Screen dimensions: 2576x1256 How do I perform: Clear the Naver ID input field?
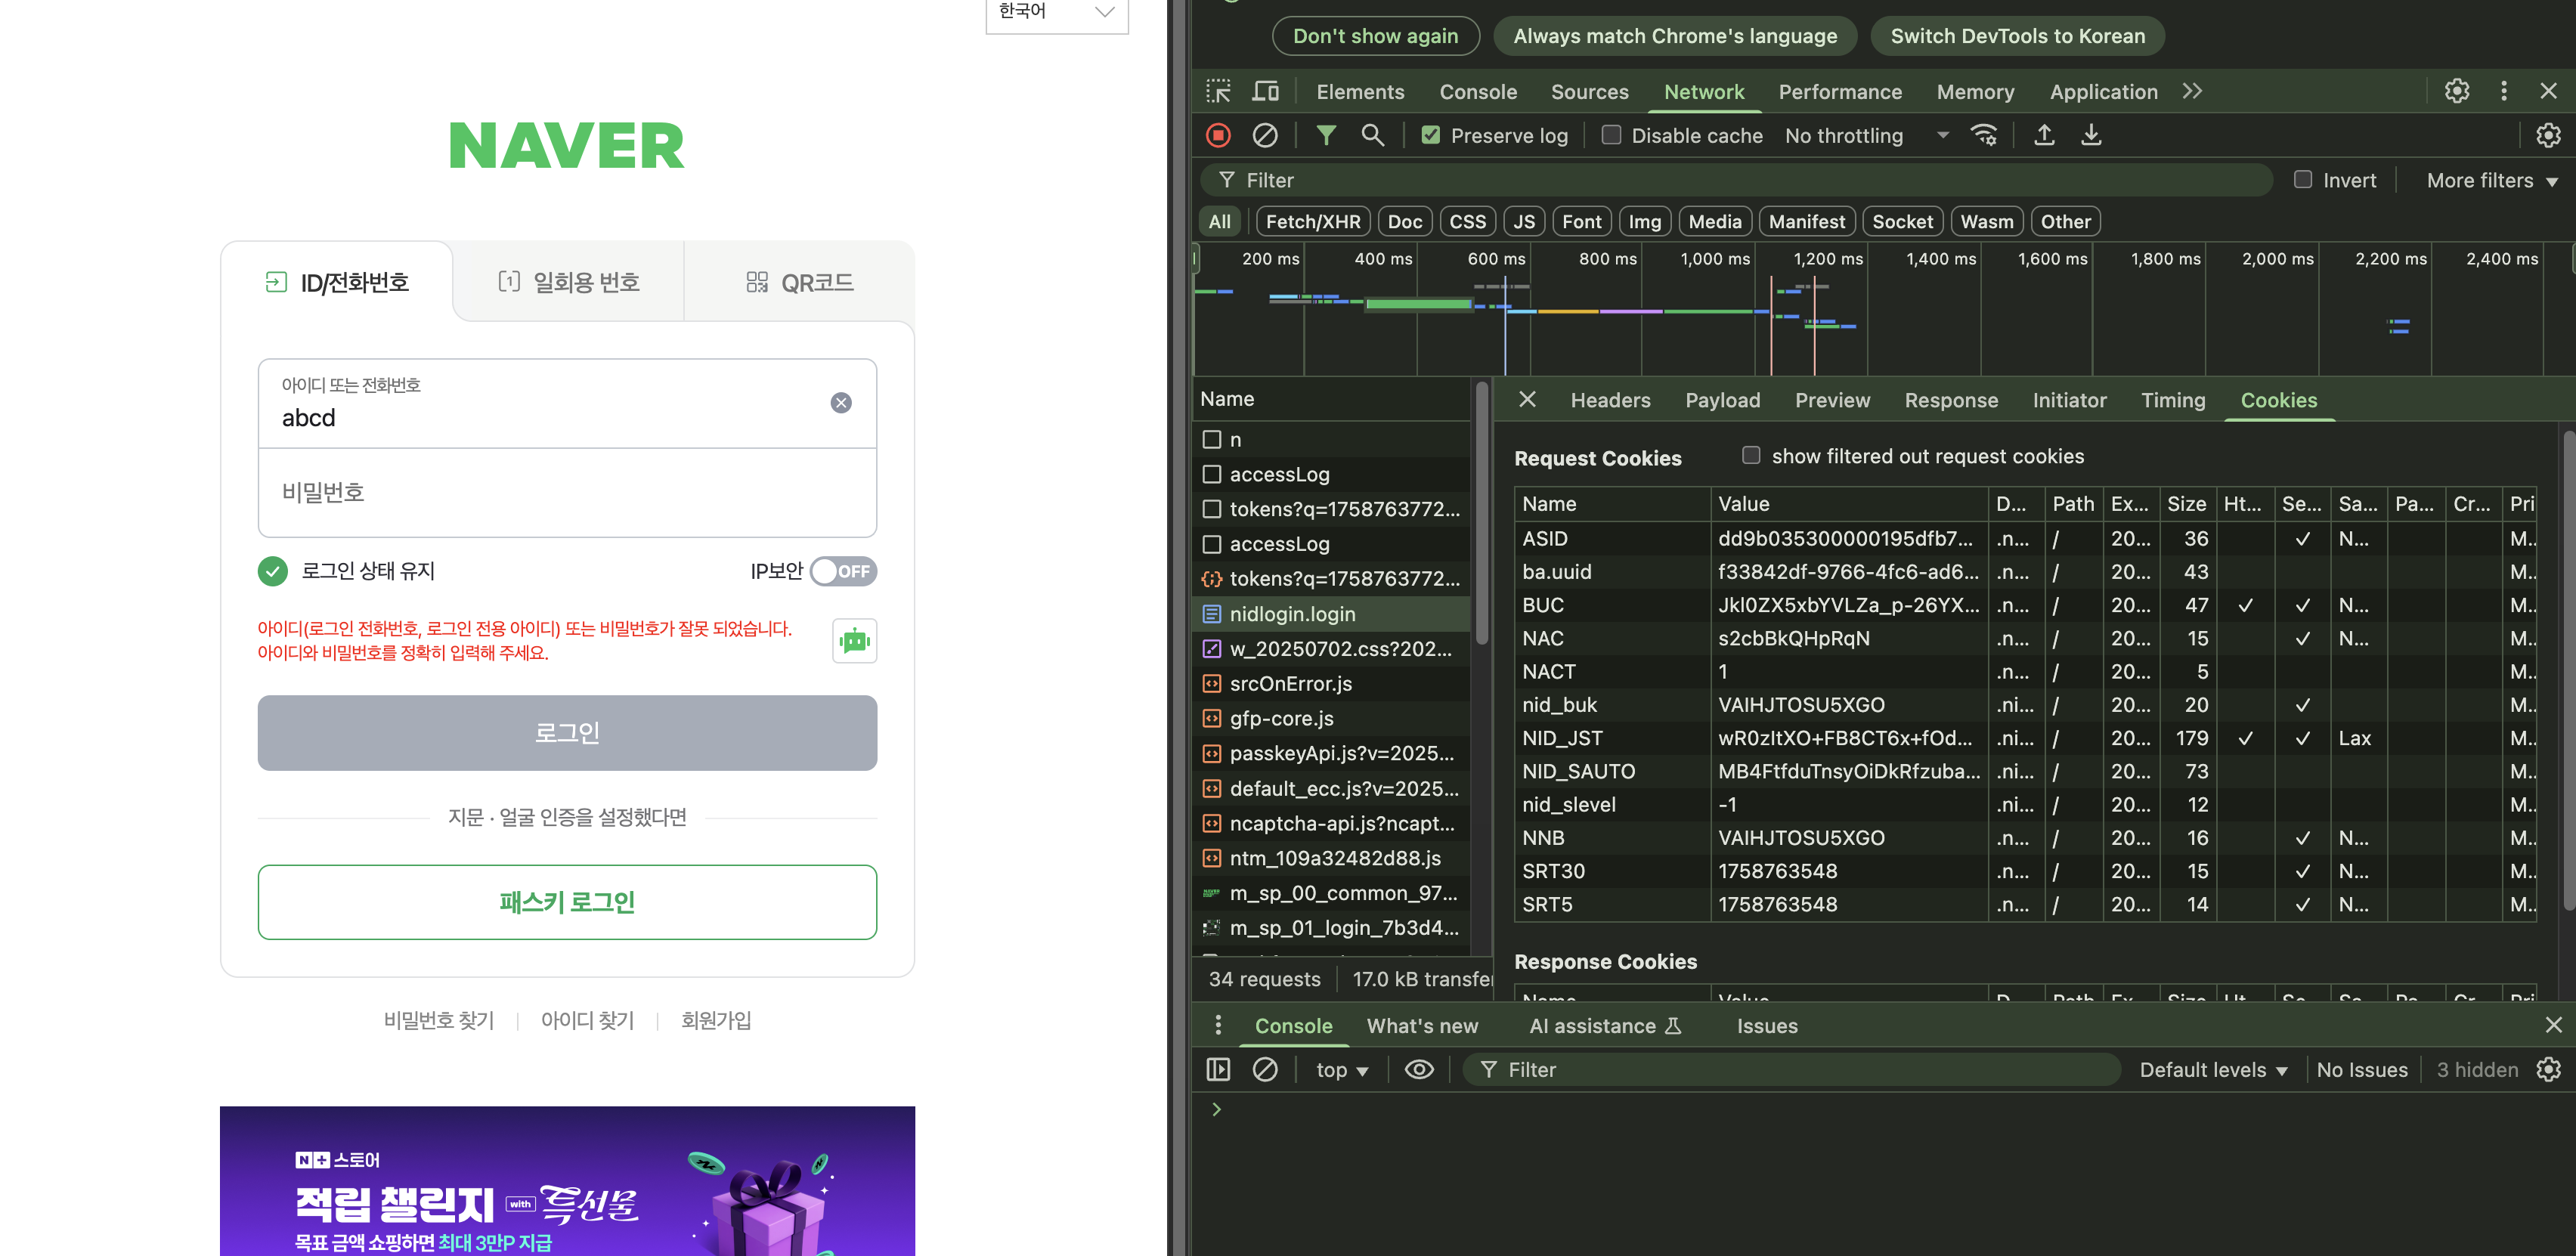click(x=841, y=402)
